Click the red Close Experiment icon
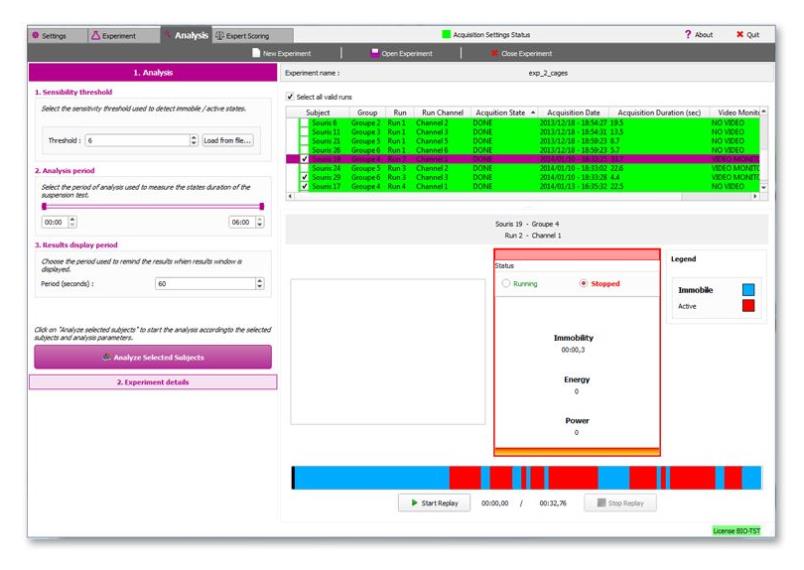The width and height of the screenshot is (804, 570). click(494, 53)
